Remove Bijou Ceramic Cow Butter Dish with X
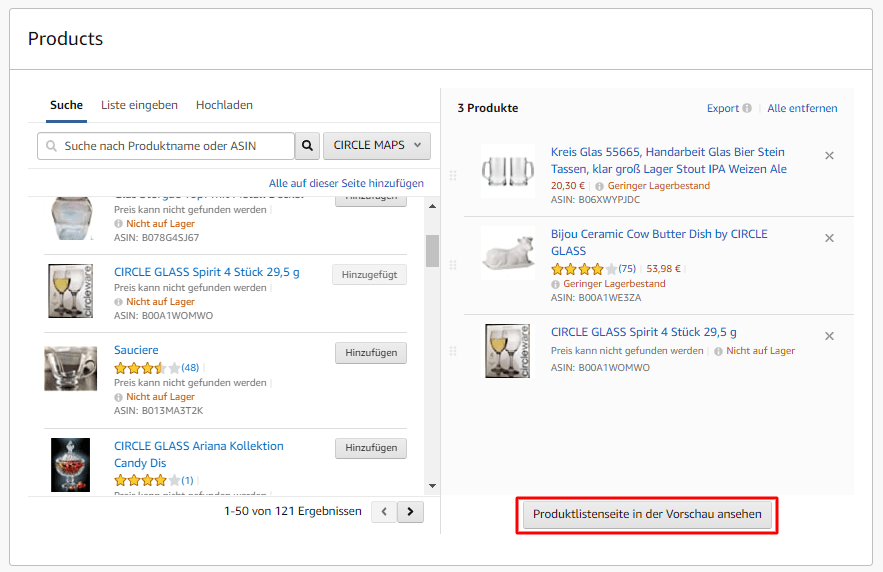The image size is (883, 572). (x=830, y=238)
